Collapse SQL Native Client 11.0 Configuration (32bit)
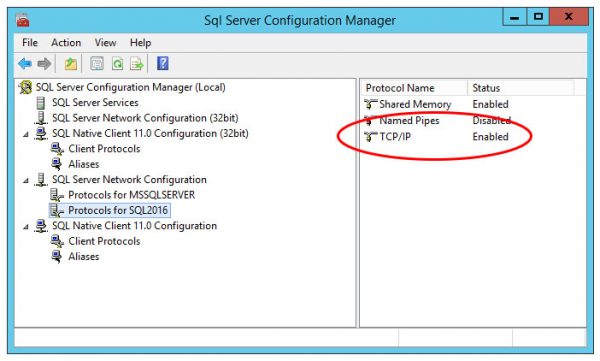The image size is (600, 361). click(26, 134)
